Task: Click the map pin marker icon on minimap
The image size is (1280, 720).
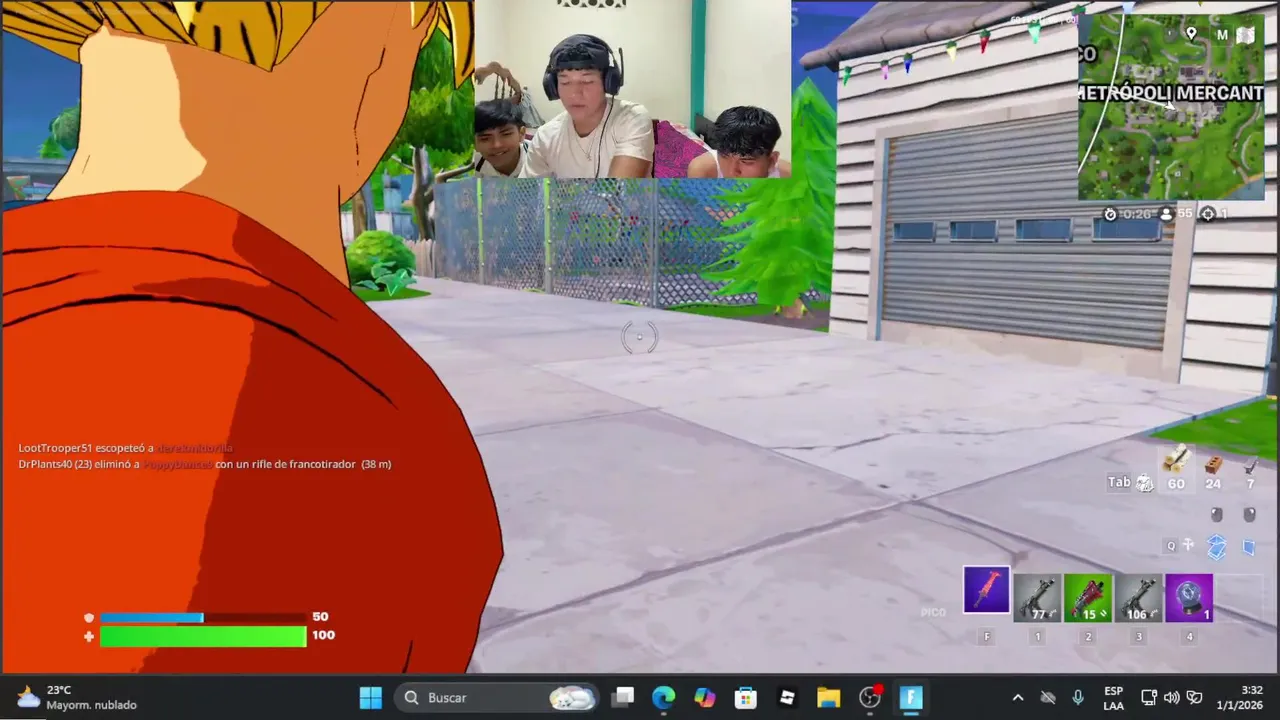Action: pos(1191,34)
